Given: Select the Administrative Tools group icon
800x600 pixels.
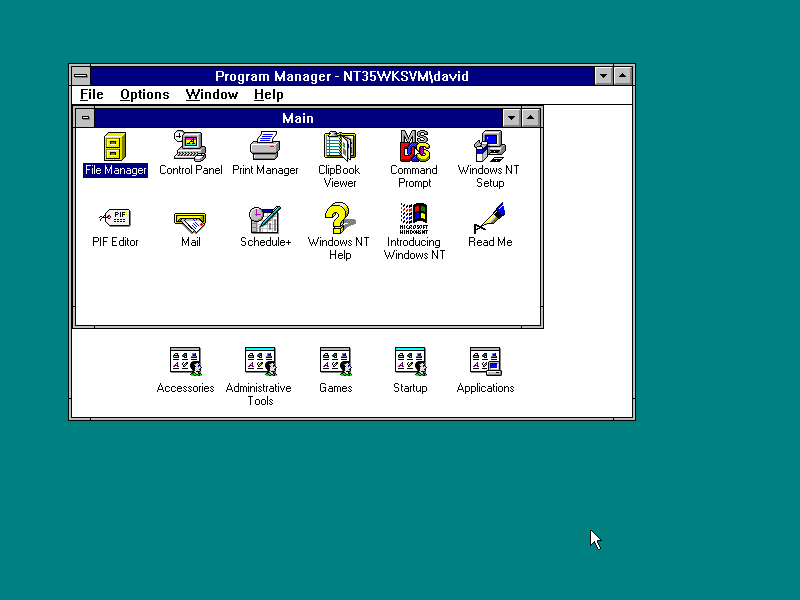Looking at the screenshot, I should click(x=260, y=362).
